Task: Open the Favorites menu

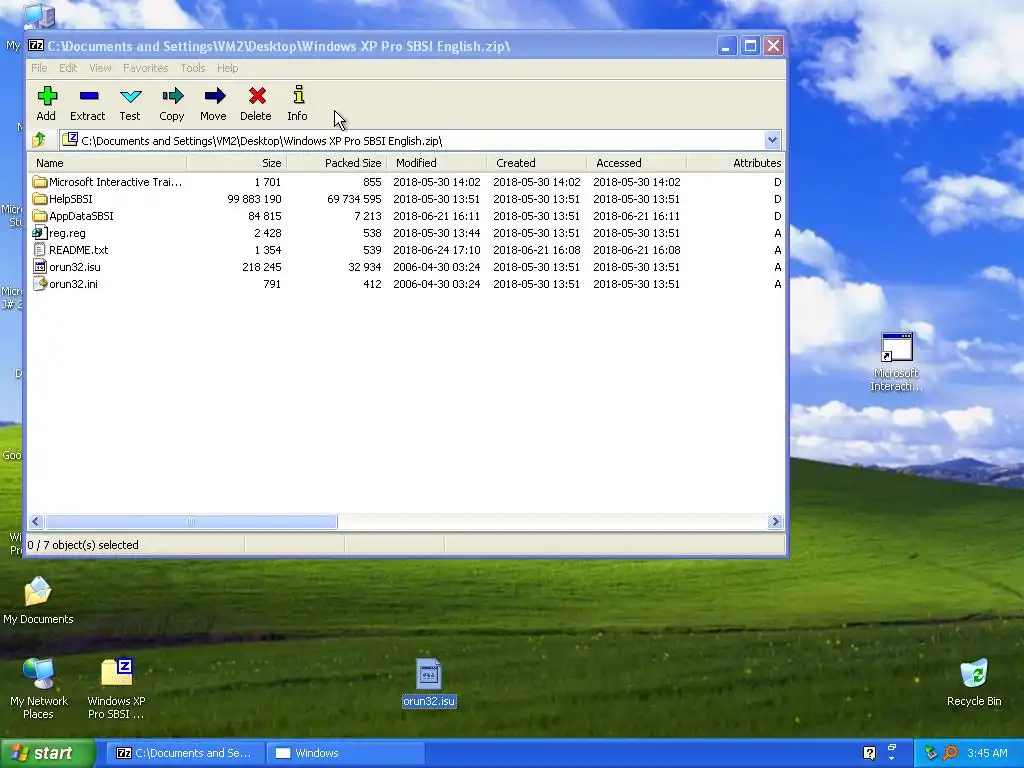Action: (146, 68)
